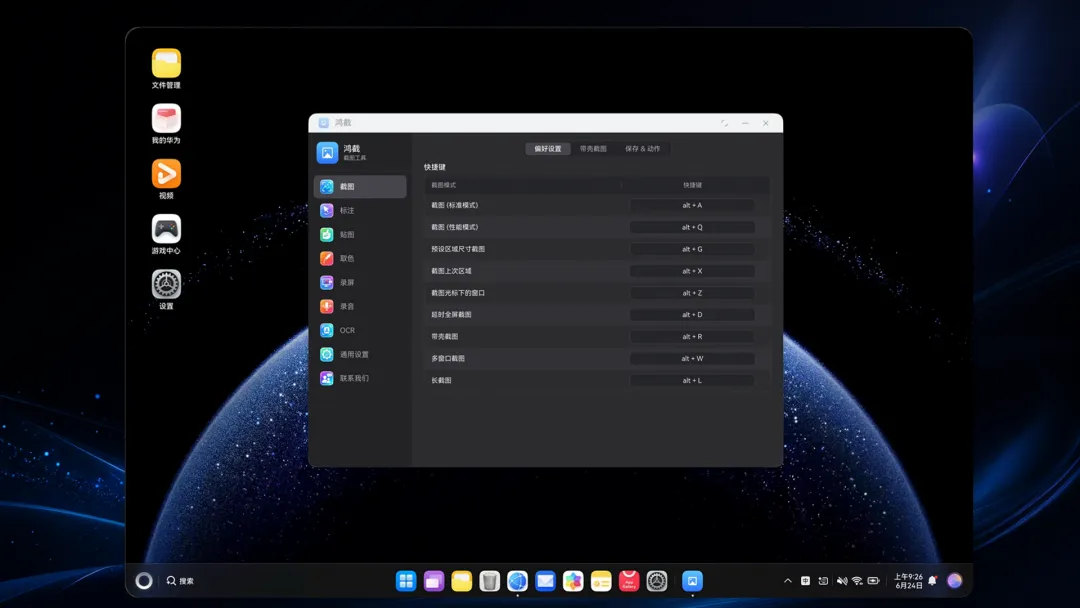Switch to the 带壳截图 tab
This screenshot has width=1080, height=608.
[x=593, y=149]
